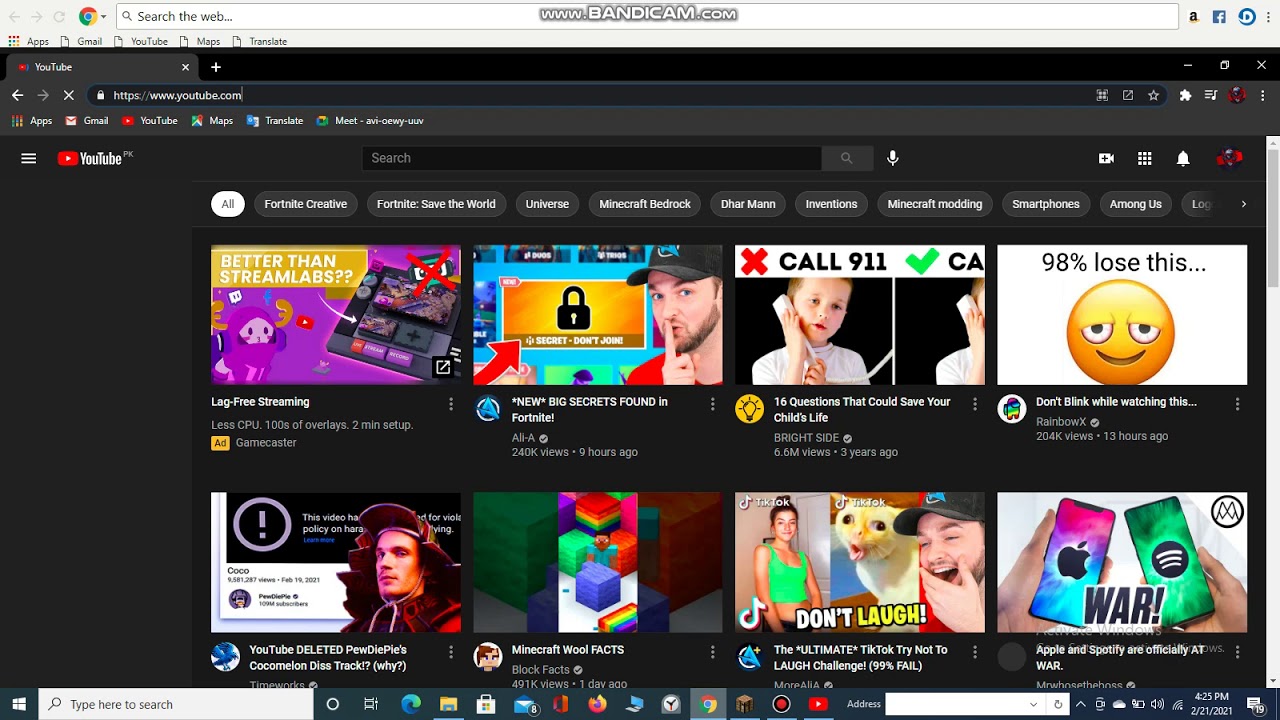Select the Among Us filter chip
1280x720 pixels.
click(1136, 204)
